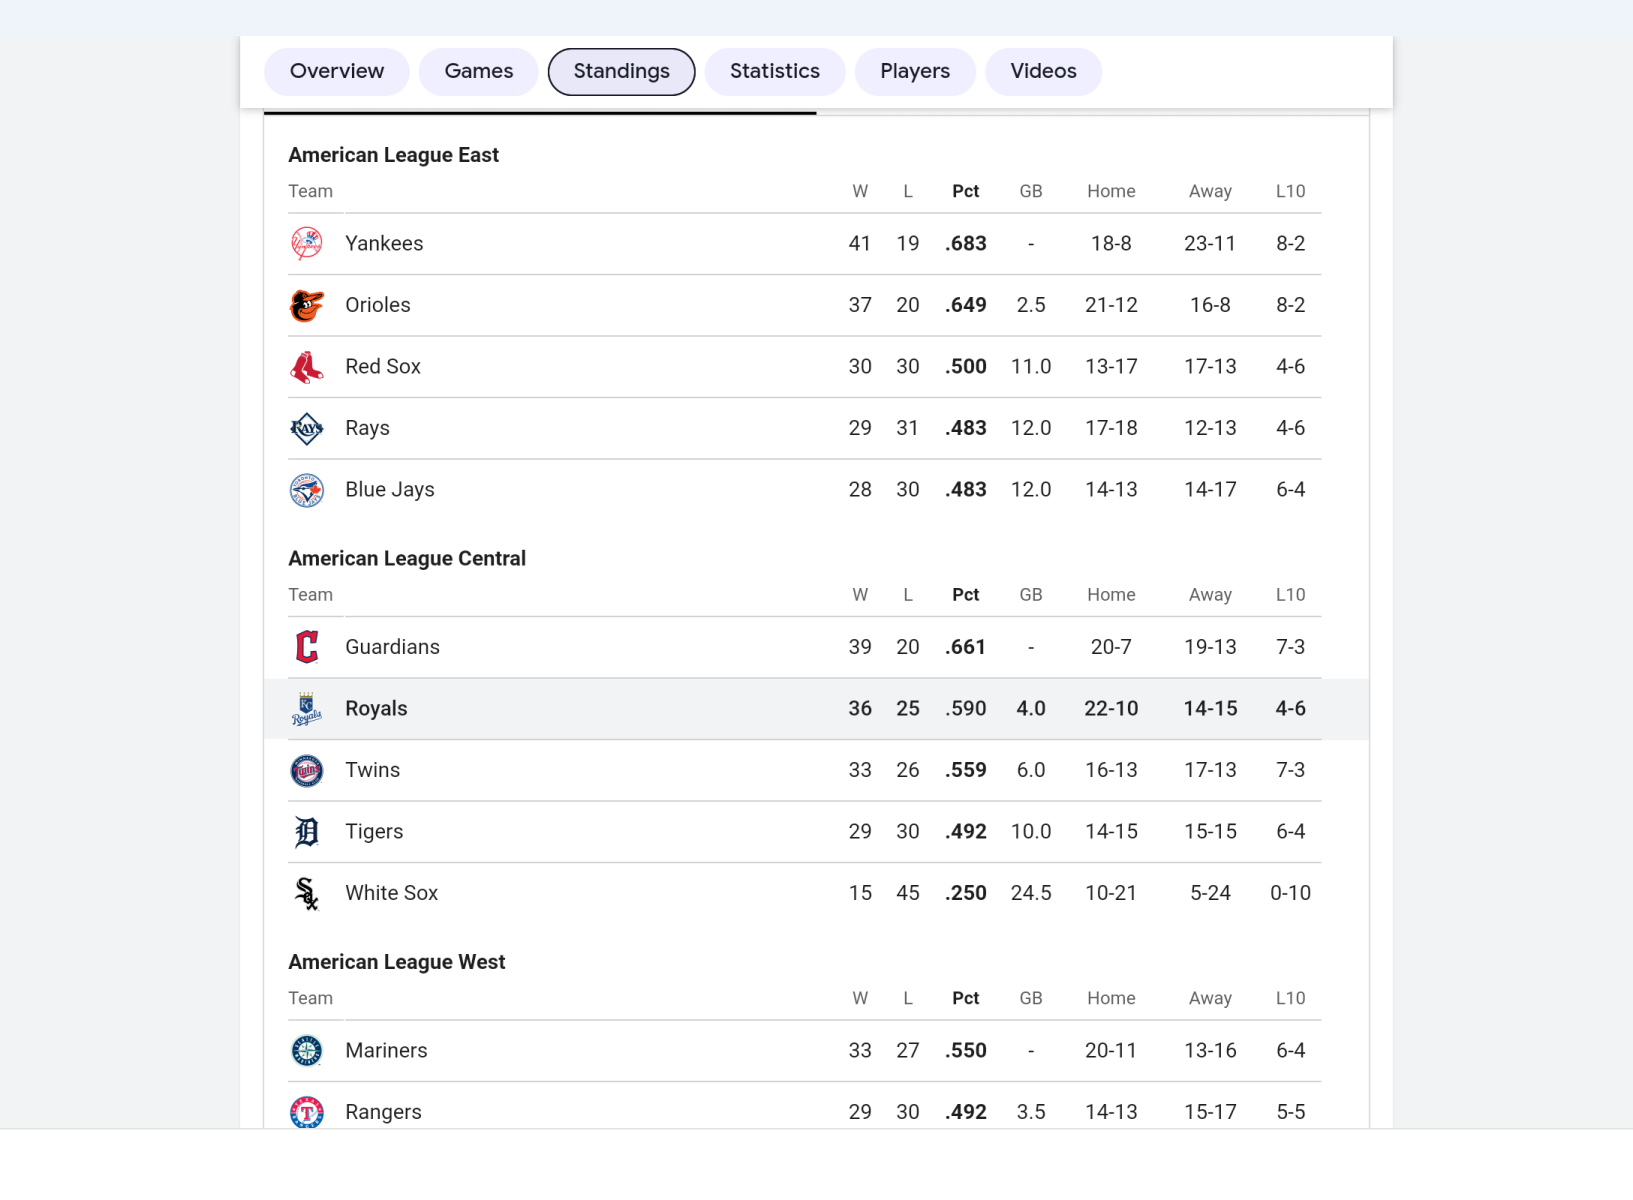The width and height of the screenshot is (1633, 1200).
Task: Open the Orioles team name link
Action: coord(378,305)
